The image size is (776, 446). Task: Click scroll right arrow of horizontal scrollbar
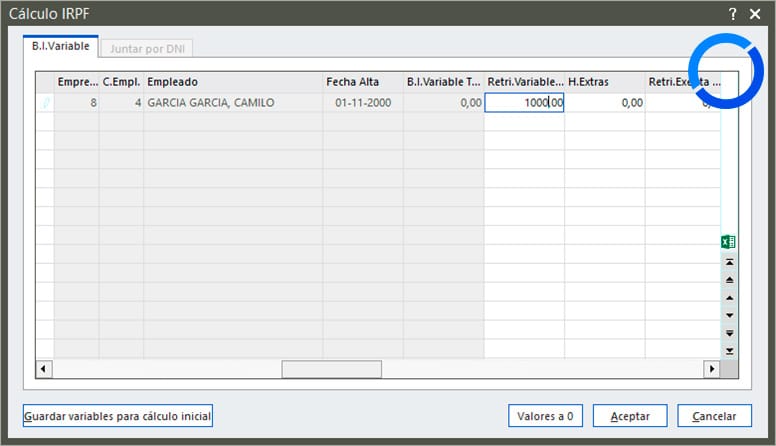click(712, 369)
